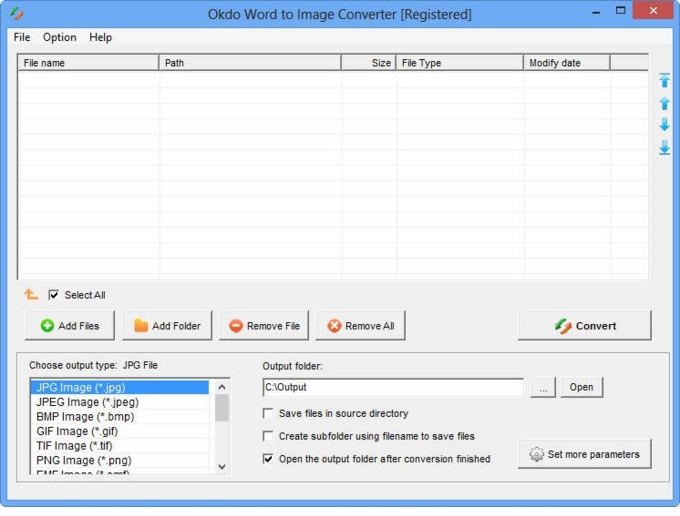Sort by Size column header

tap(369, 63)
